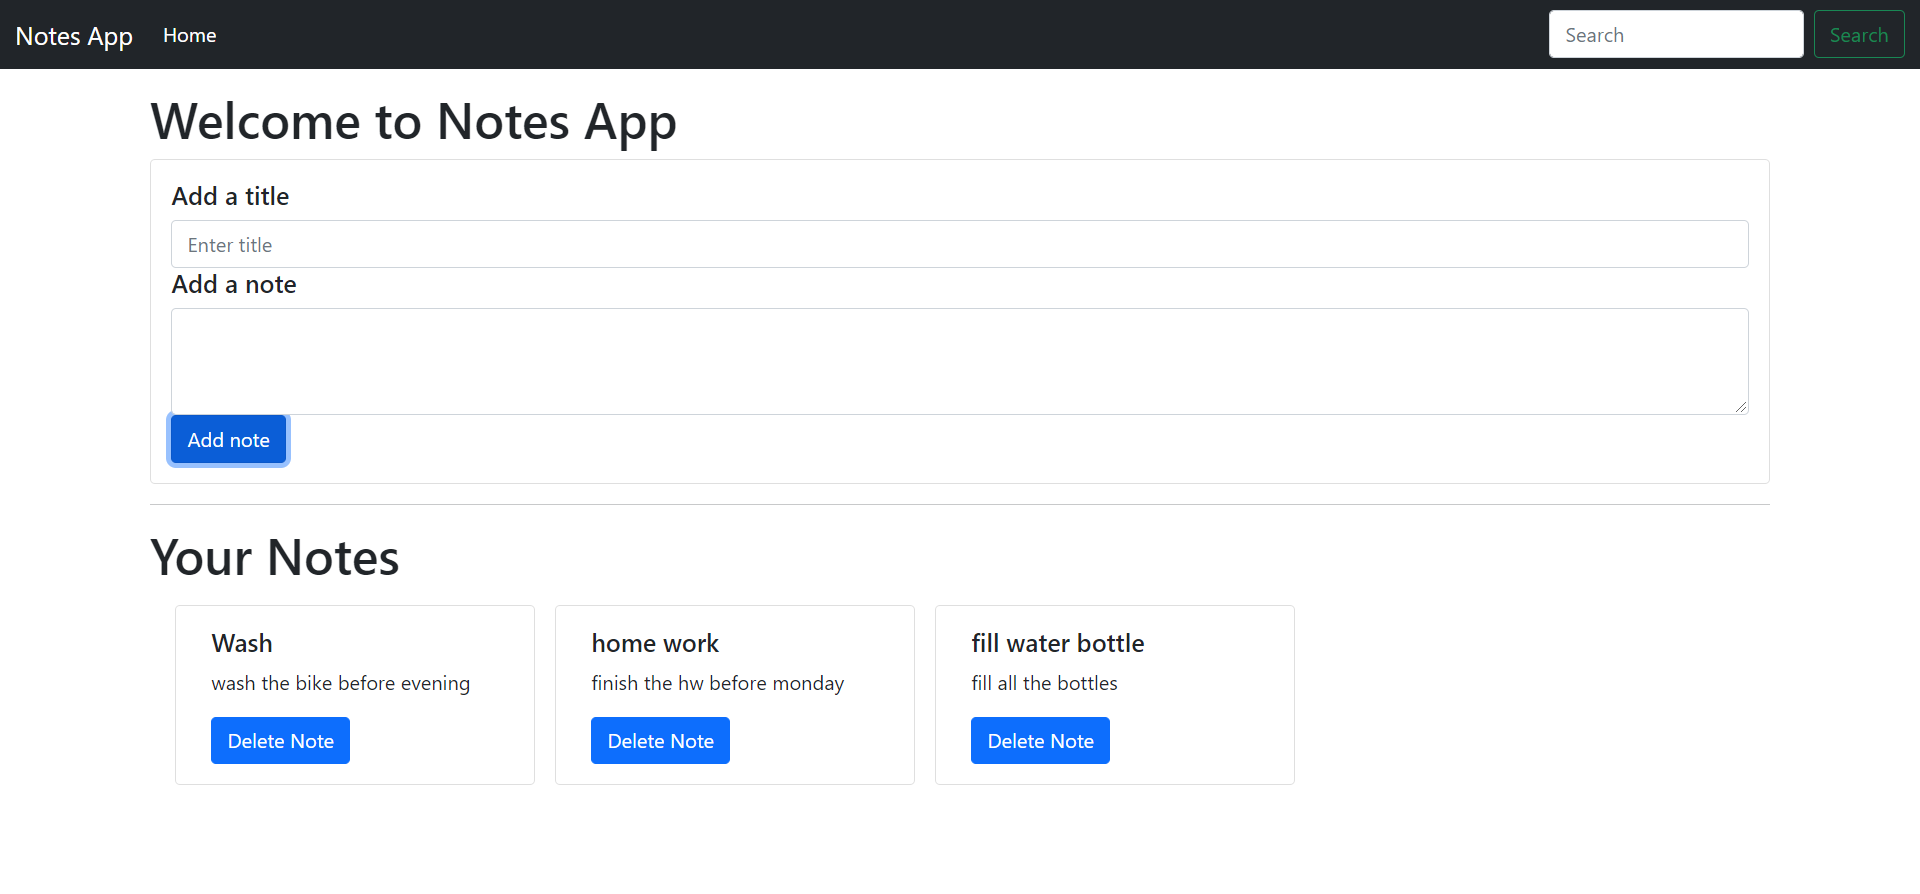Image resolution: width=1920 pixels, height=894 pixels.
Task: Click the 'Add a note' label
Action: click(x=234, y=285)
